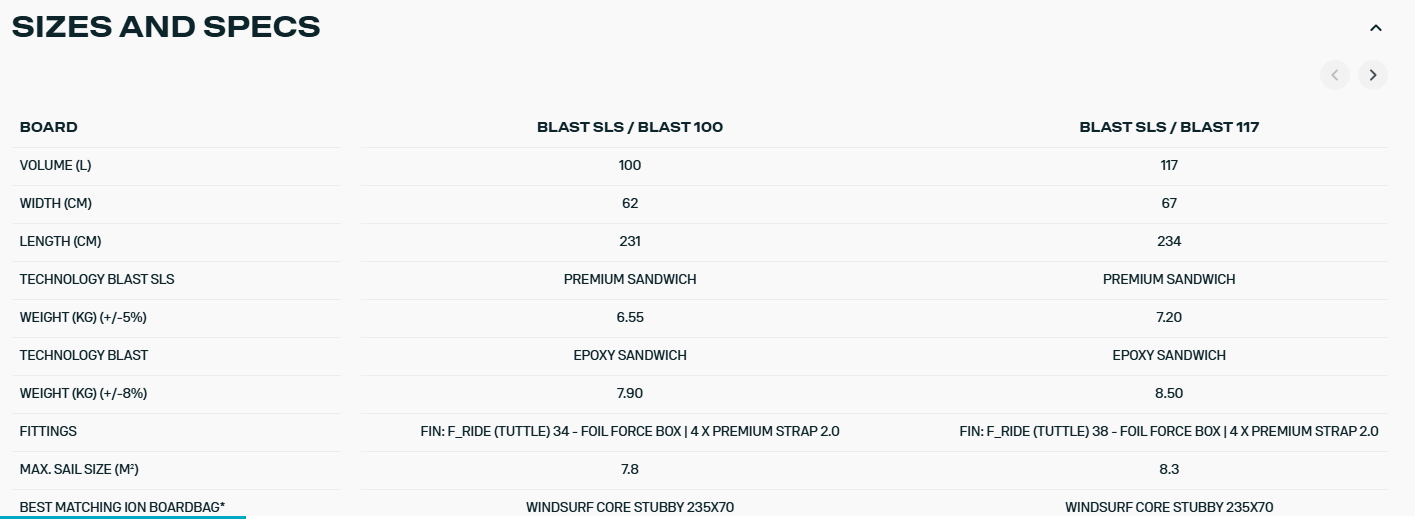Screen dimensions: 1415x523
Task: Click the Best Matching ION Boardbag label
Action: (x=120, y=507)
